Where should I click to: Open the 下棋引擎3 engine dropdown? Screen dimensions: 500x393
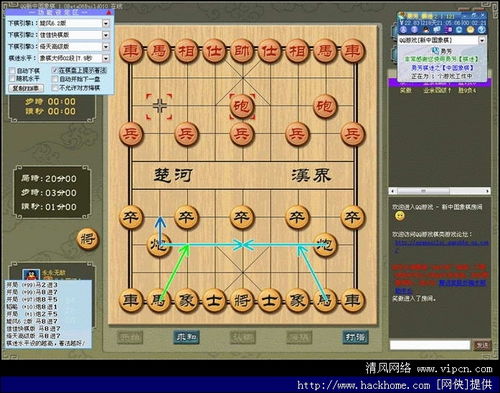tap(106, 47)
